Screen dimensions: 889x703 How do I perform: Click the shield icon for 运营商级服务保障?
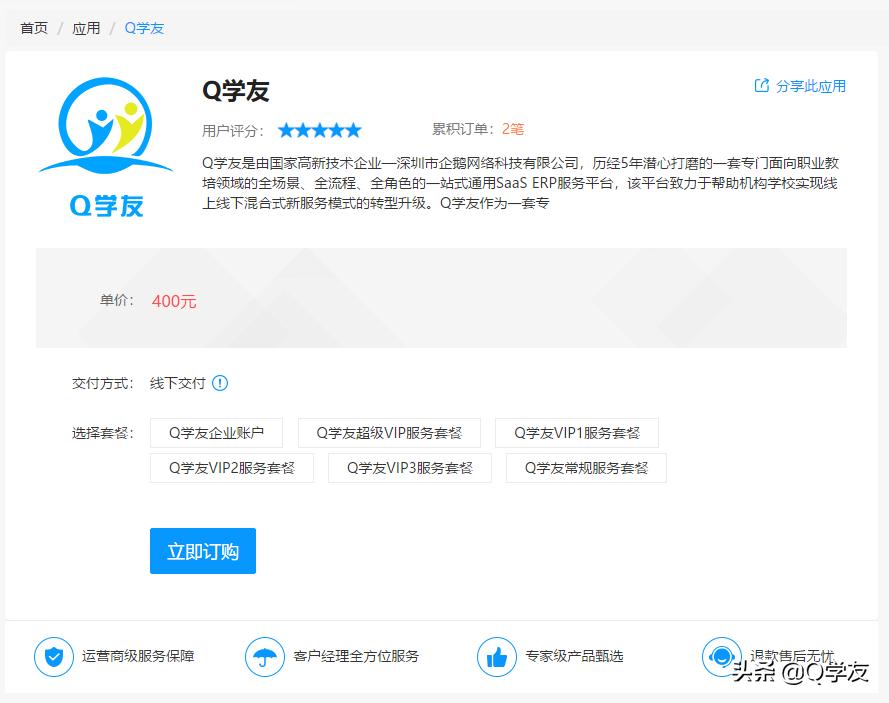(x=49, y=657)
